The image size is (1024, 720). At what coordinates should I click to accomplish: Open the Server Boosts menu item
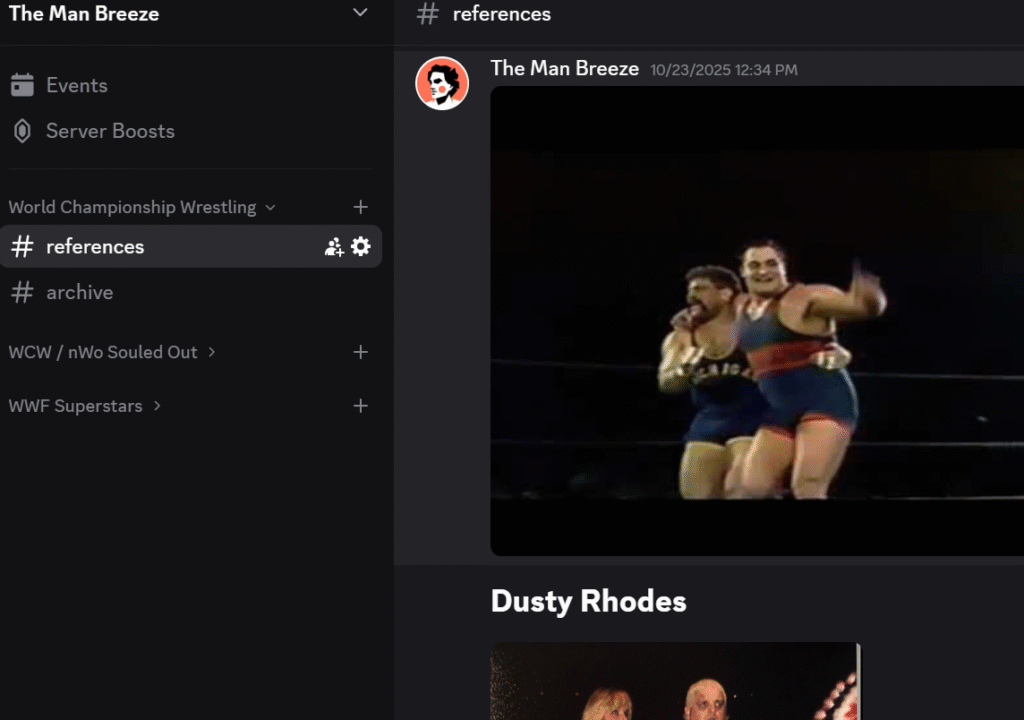110,131
